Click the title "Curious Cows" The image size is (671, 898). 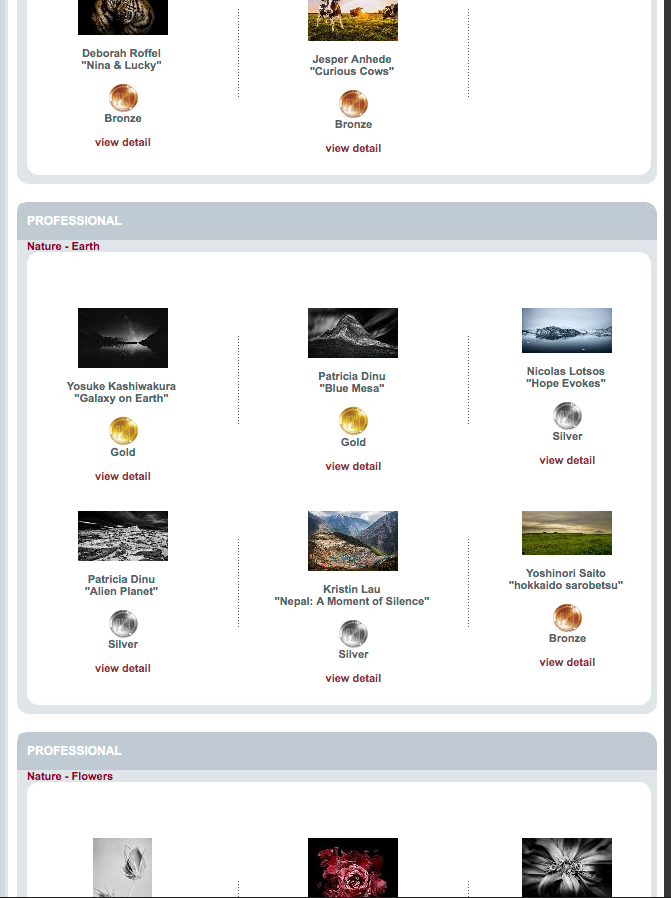coord(352,71)
